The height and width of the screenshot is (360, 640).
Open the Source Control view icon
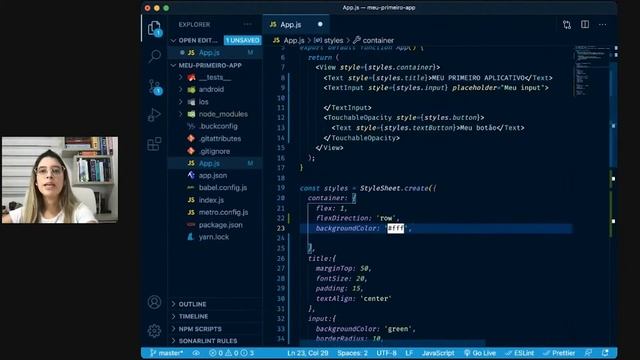click(155, 87)
